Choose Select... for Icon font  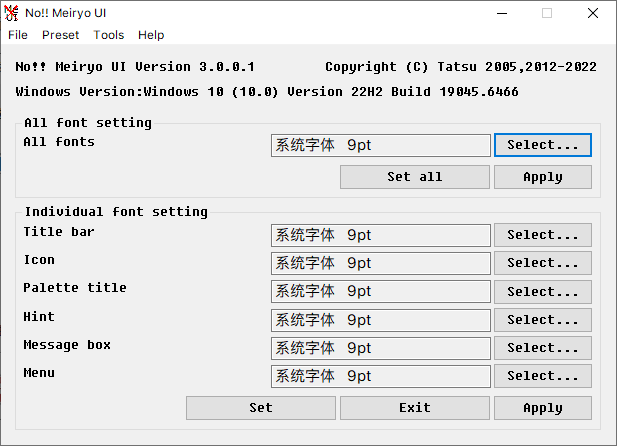coord(543,263)
